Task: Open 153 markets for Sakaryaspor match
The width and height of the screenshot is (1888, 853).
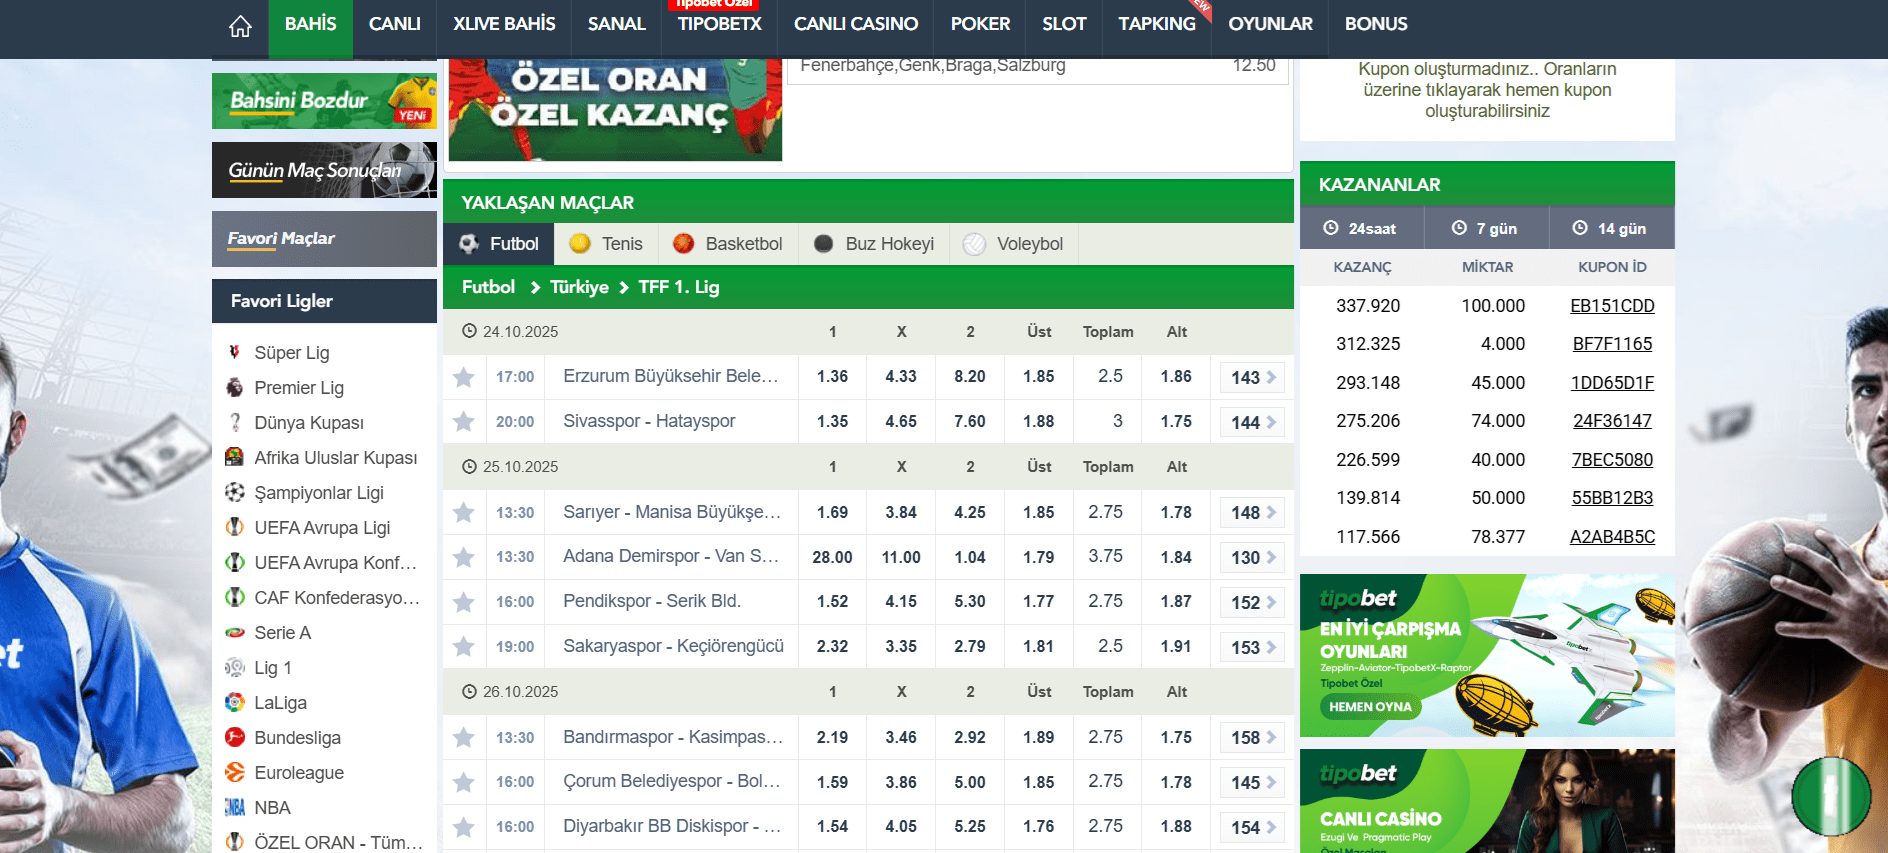Action: (1252, 647)
